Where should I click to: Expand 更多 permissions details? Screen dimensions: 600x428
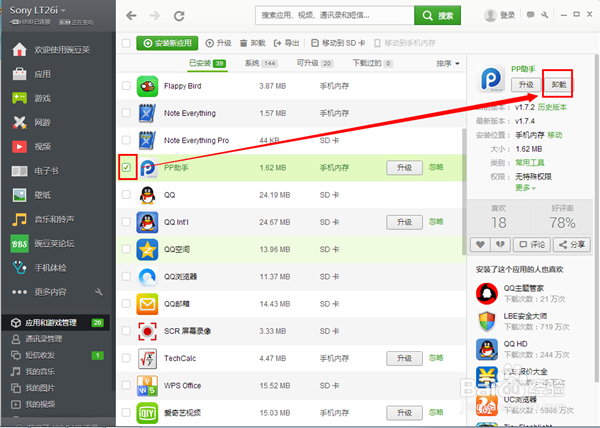point(525,188)
